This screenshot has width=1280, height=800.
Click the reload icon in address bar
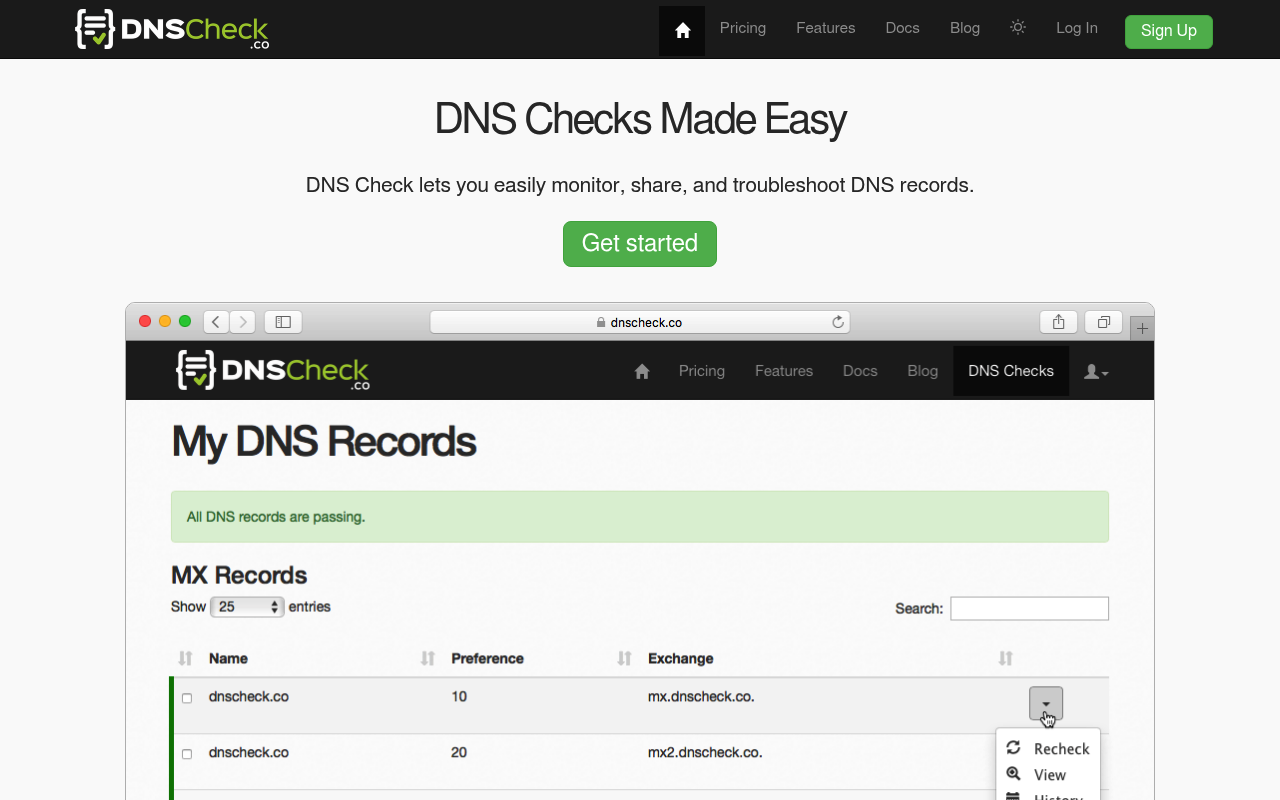[x=838, y=322]
